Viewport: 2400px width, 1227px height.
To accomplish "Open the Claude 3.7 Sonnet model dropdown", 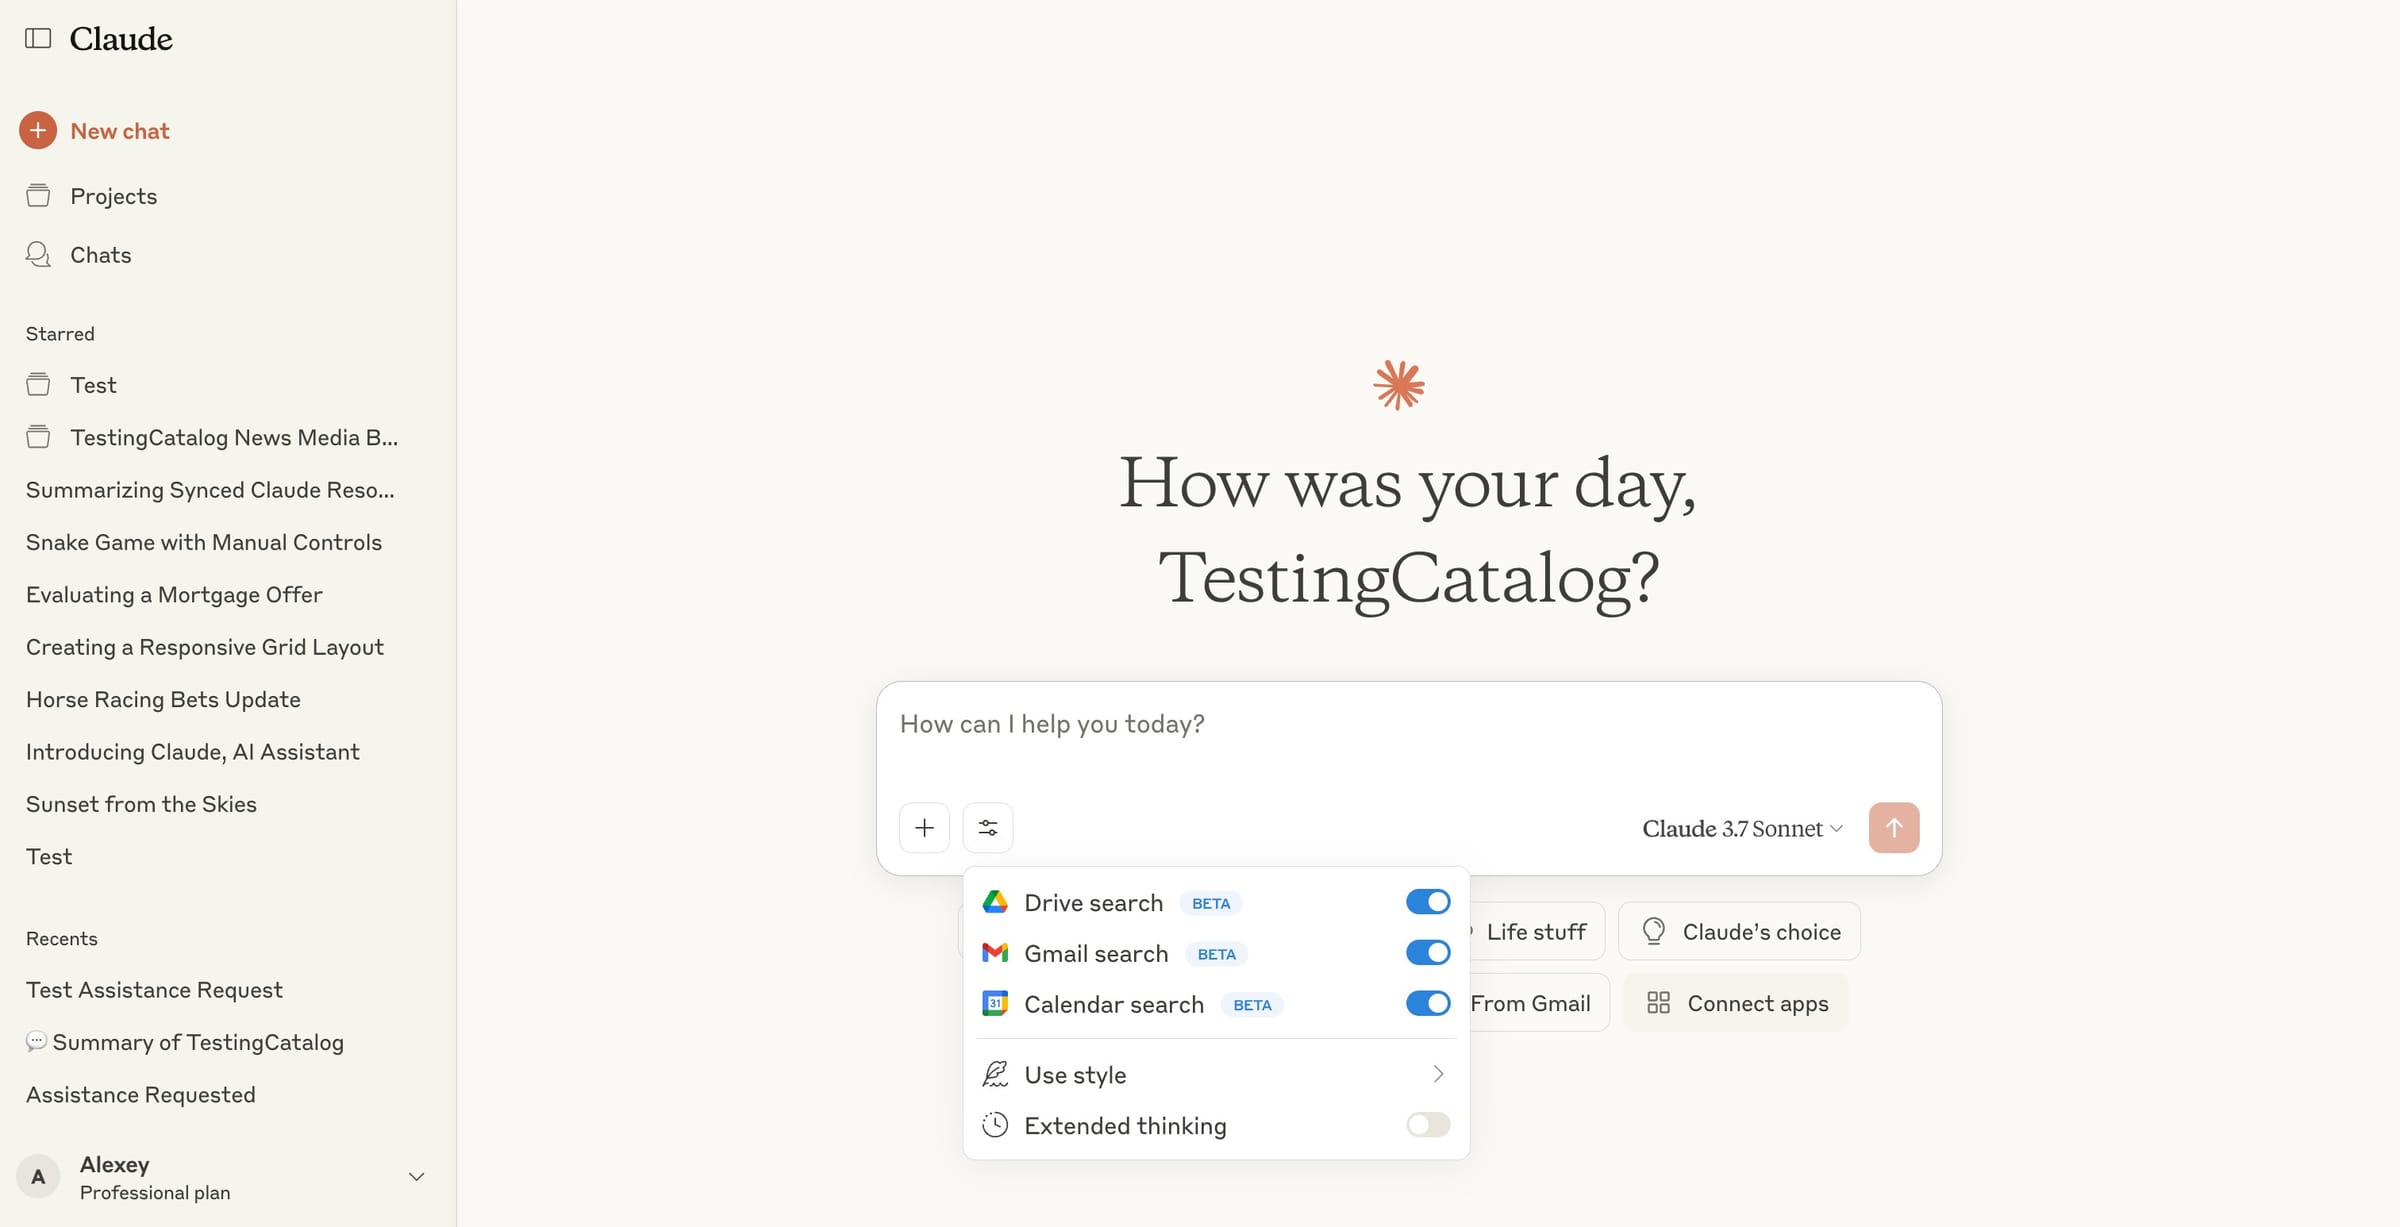I will (x=1741, y=828).
